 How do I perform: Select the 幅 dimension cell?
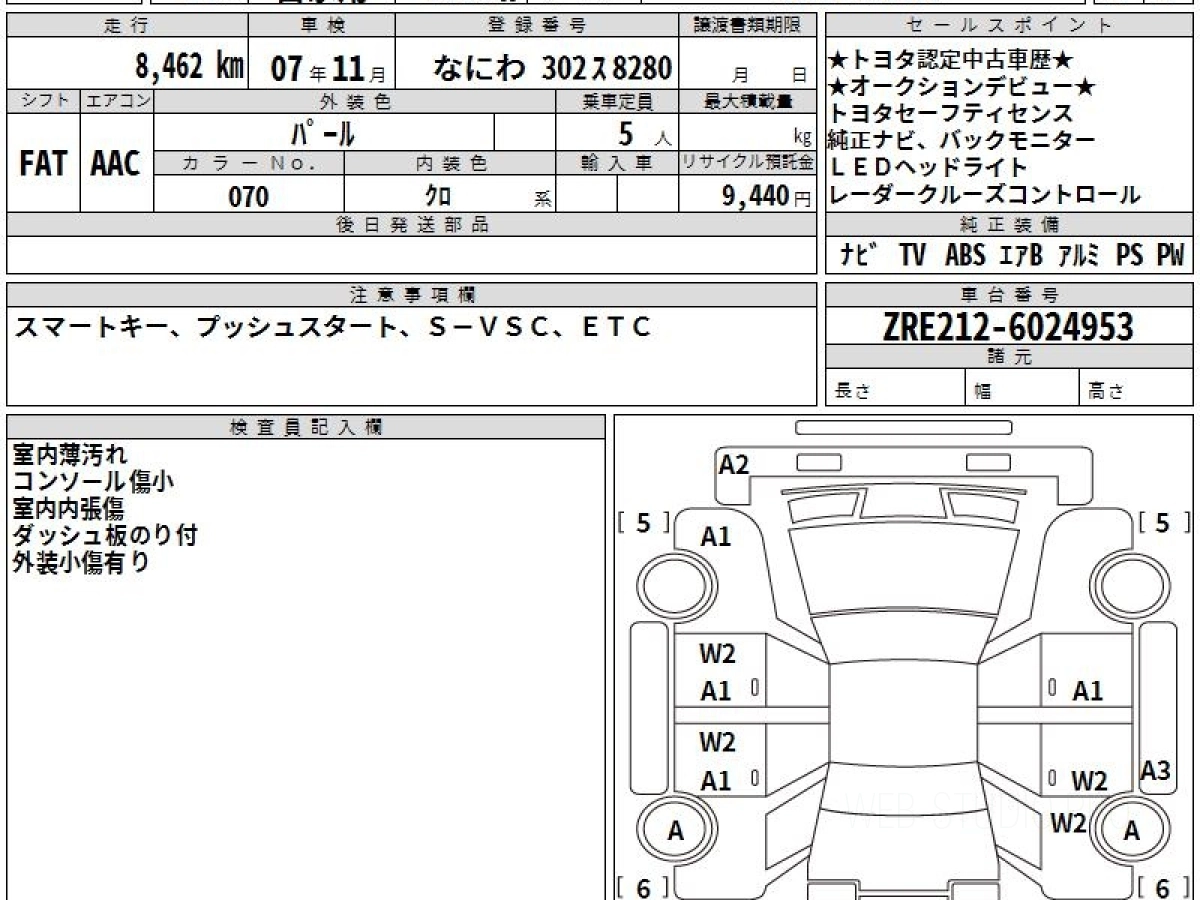point(1022,388)
